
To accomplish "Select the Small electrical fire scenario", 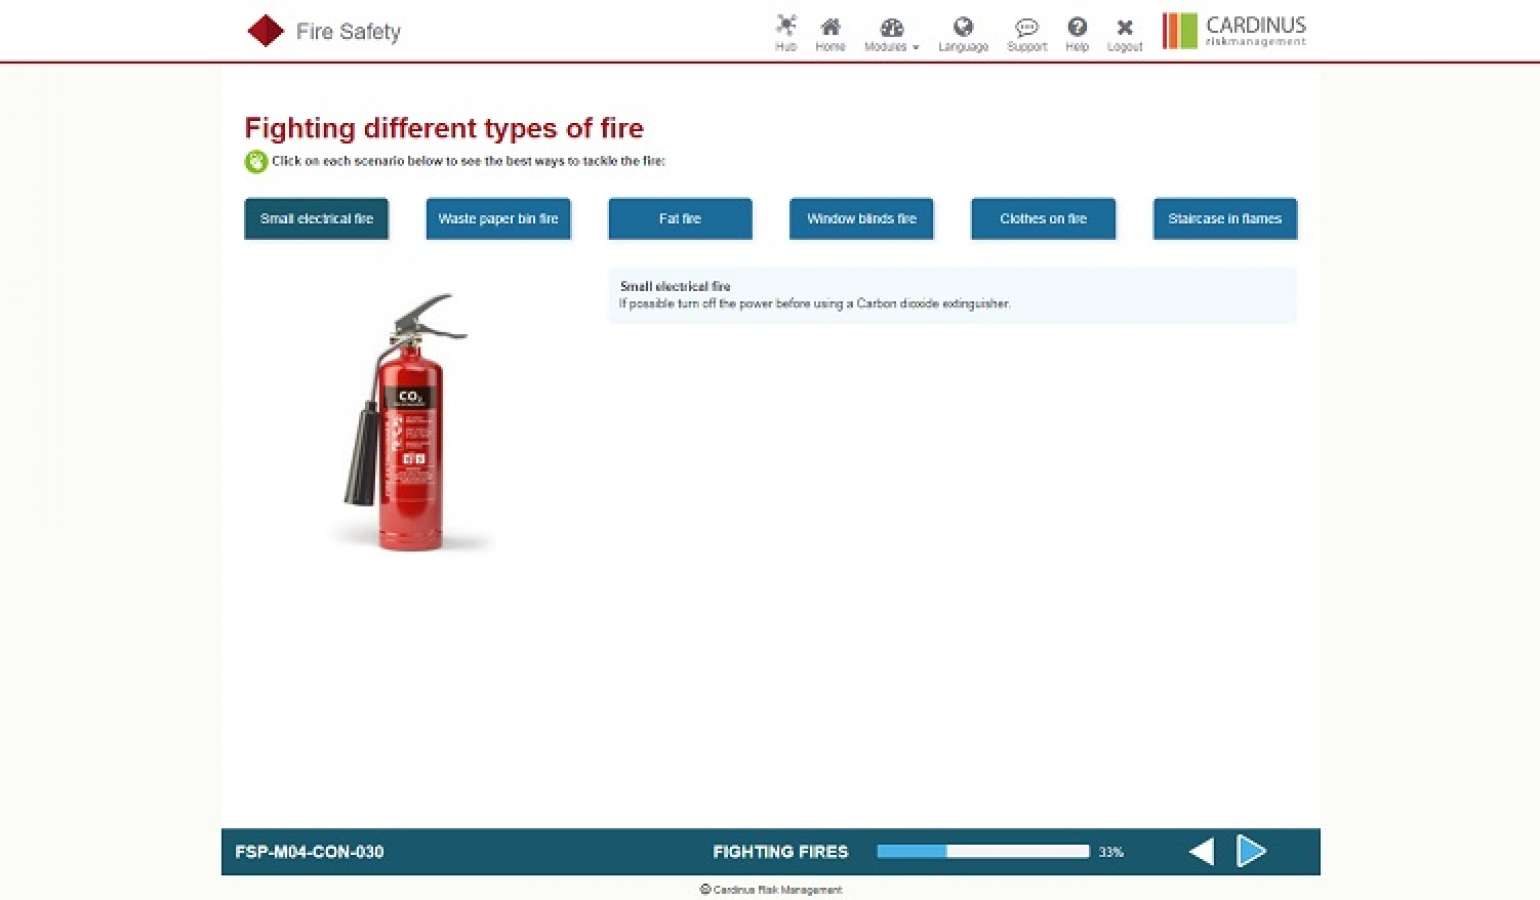I will [x=316, y=218].
